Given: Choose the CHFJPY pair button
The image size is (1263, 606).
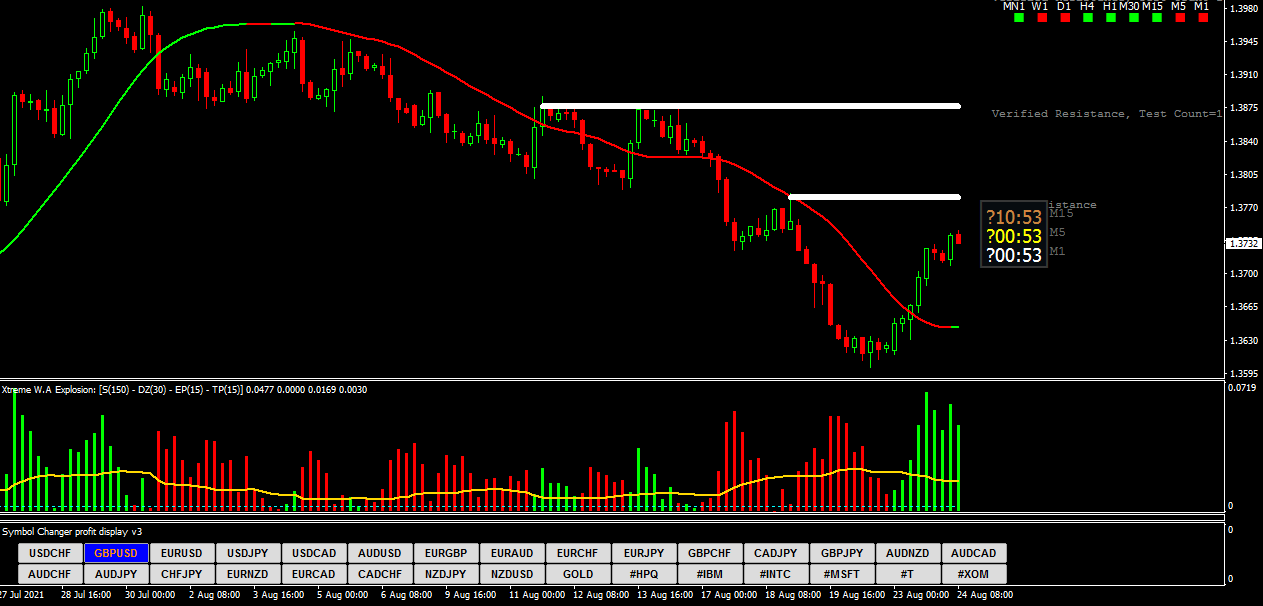Looking at the screenshot, I should point(182,574).
